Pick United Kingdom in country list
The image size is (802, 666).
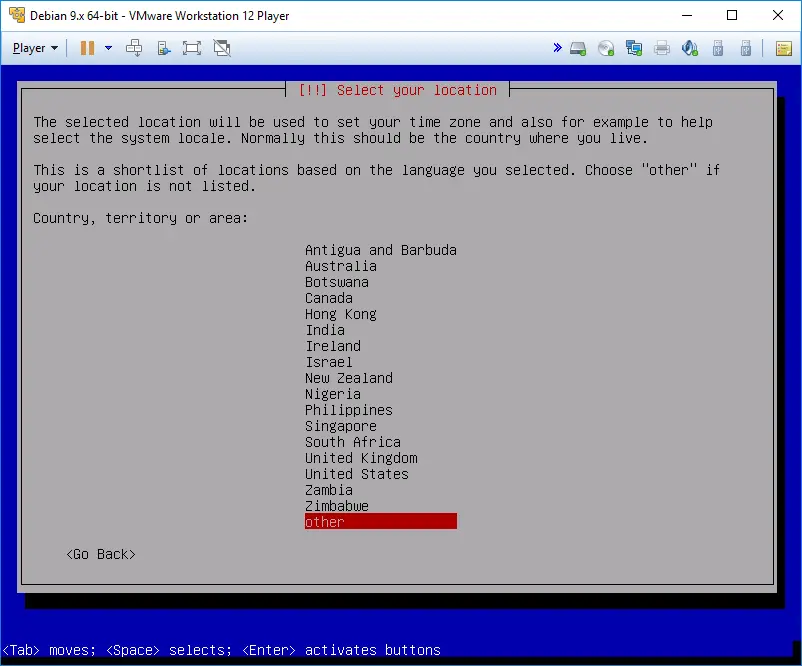(x=360, y=458)
